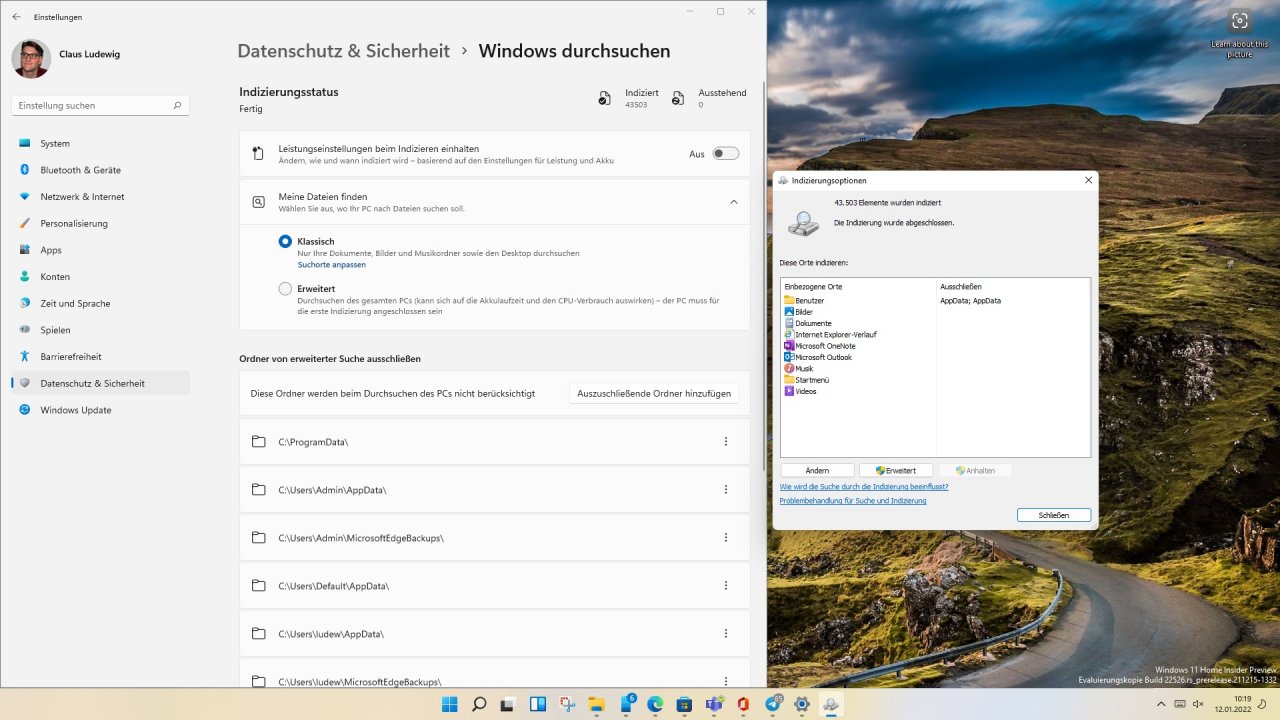Click Erweitert button in Indizierungsoptionen
Screen dimensions: 1280x720
(x=895, y=470)
